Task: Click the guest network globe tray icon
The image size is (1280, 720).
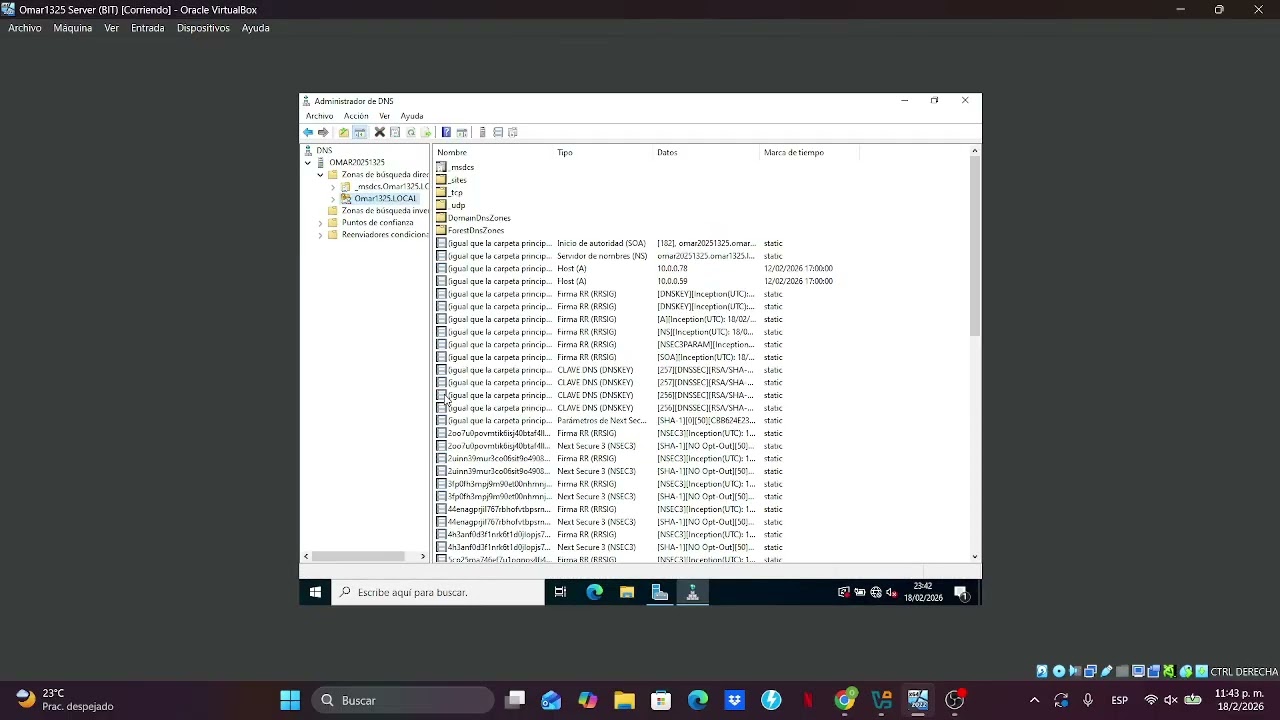Action: (876, 592)
